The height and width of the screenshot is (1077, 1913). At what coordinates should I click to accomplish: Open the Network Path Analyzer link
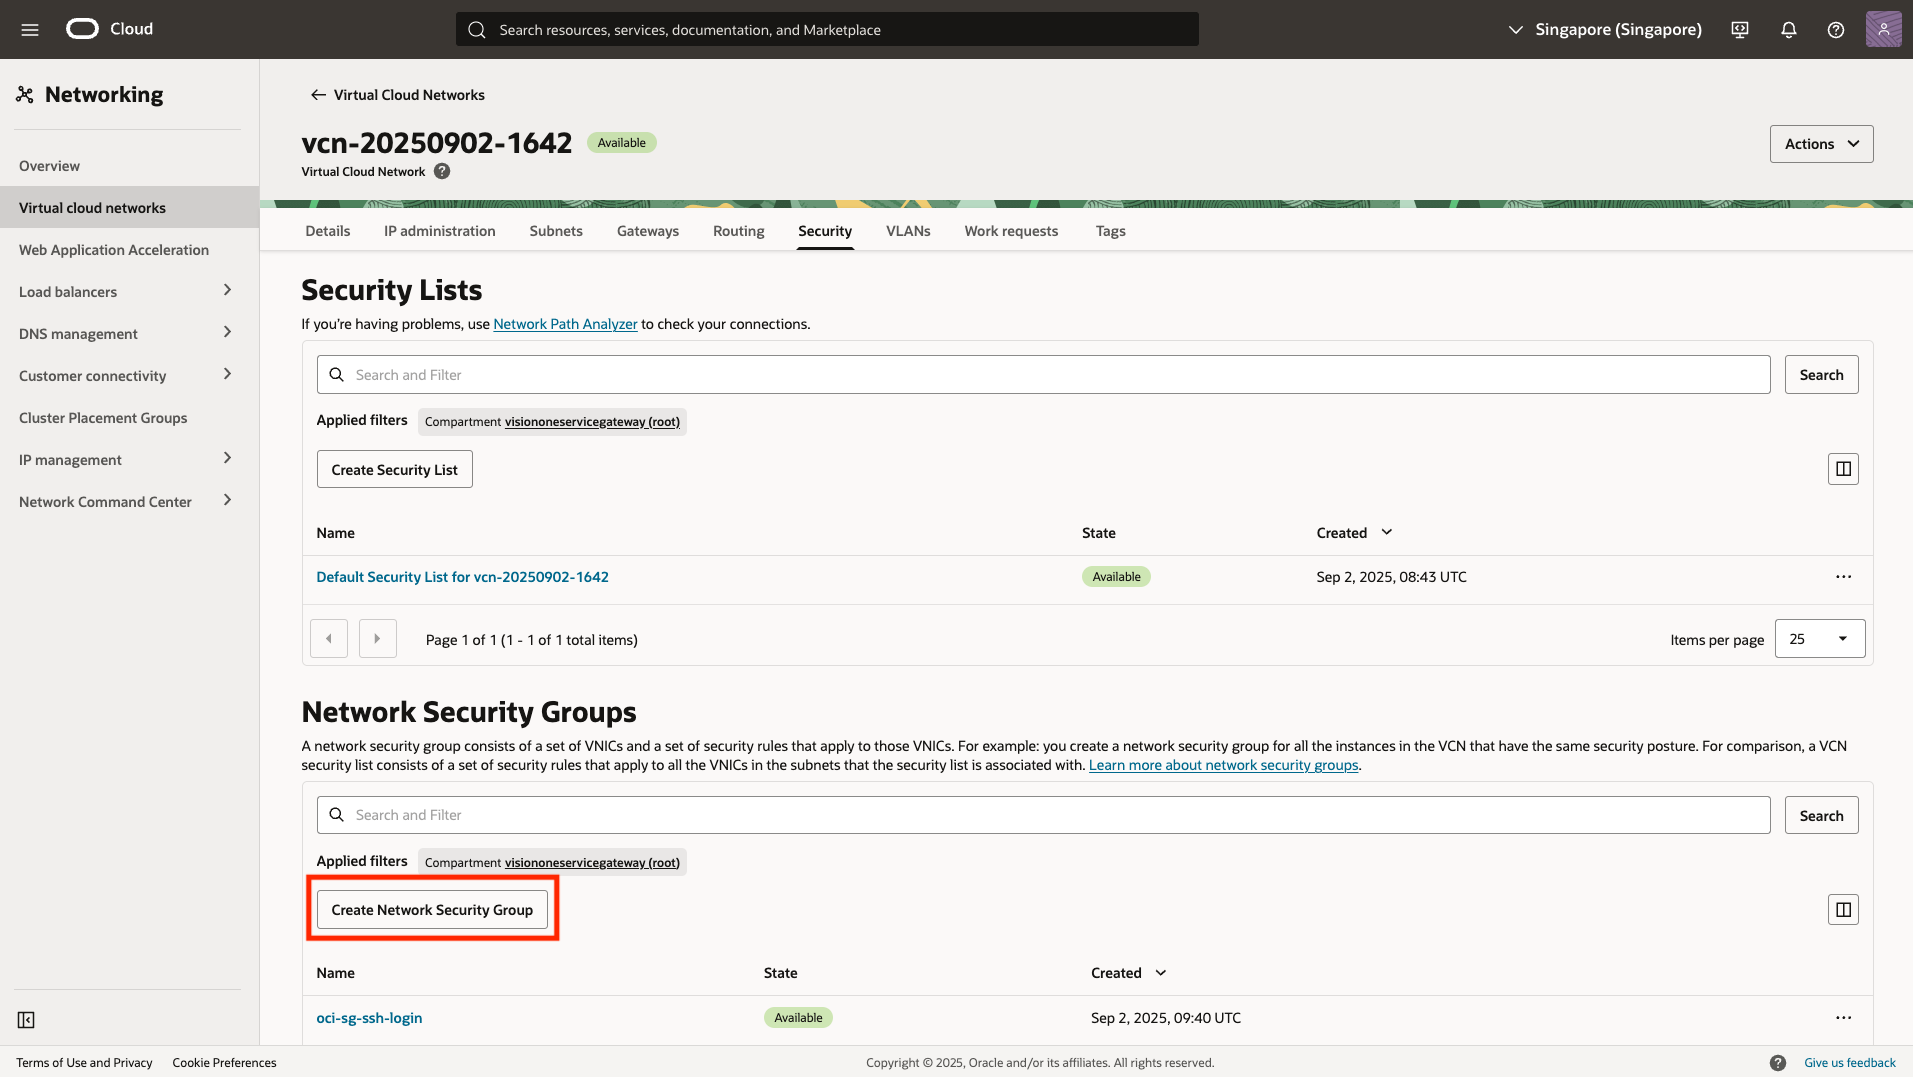[565, 324]
